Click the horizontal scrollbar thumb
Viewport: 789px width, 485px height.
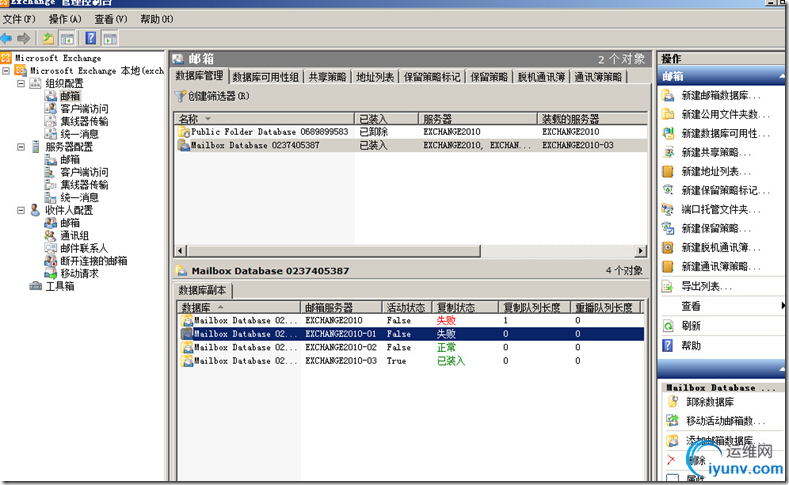pyautogui.click(x=334, y=251)
